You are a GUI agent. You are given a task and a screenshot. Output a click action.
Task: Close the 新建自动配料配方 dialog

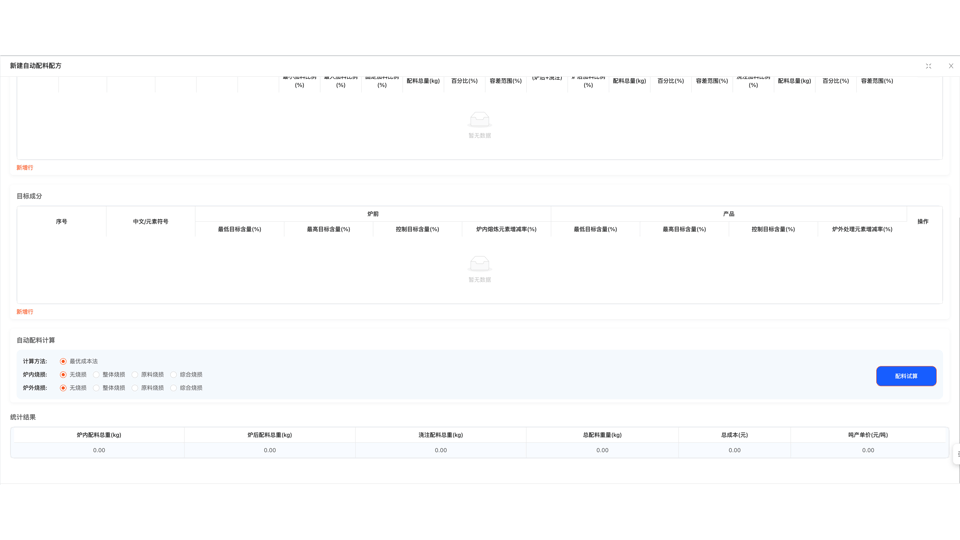(951, 66)
